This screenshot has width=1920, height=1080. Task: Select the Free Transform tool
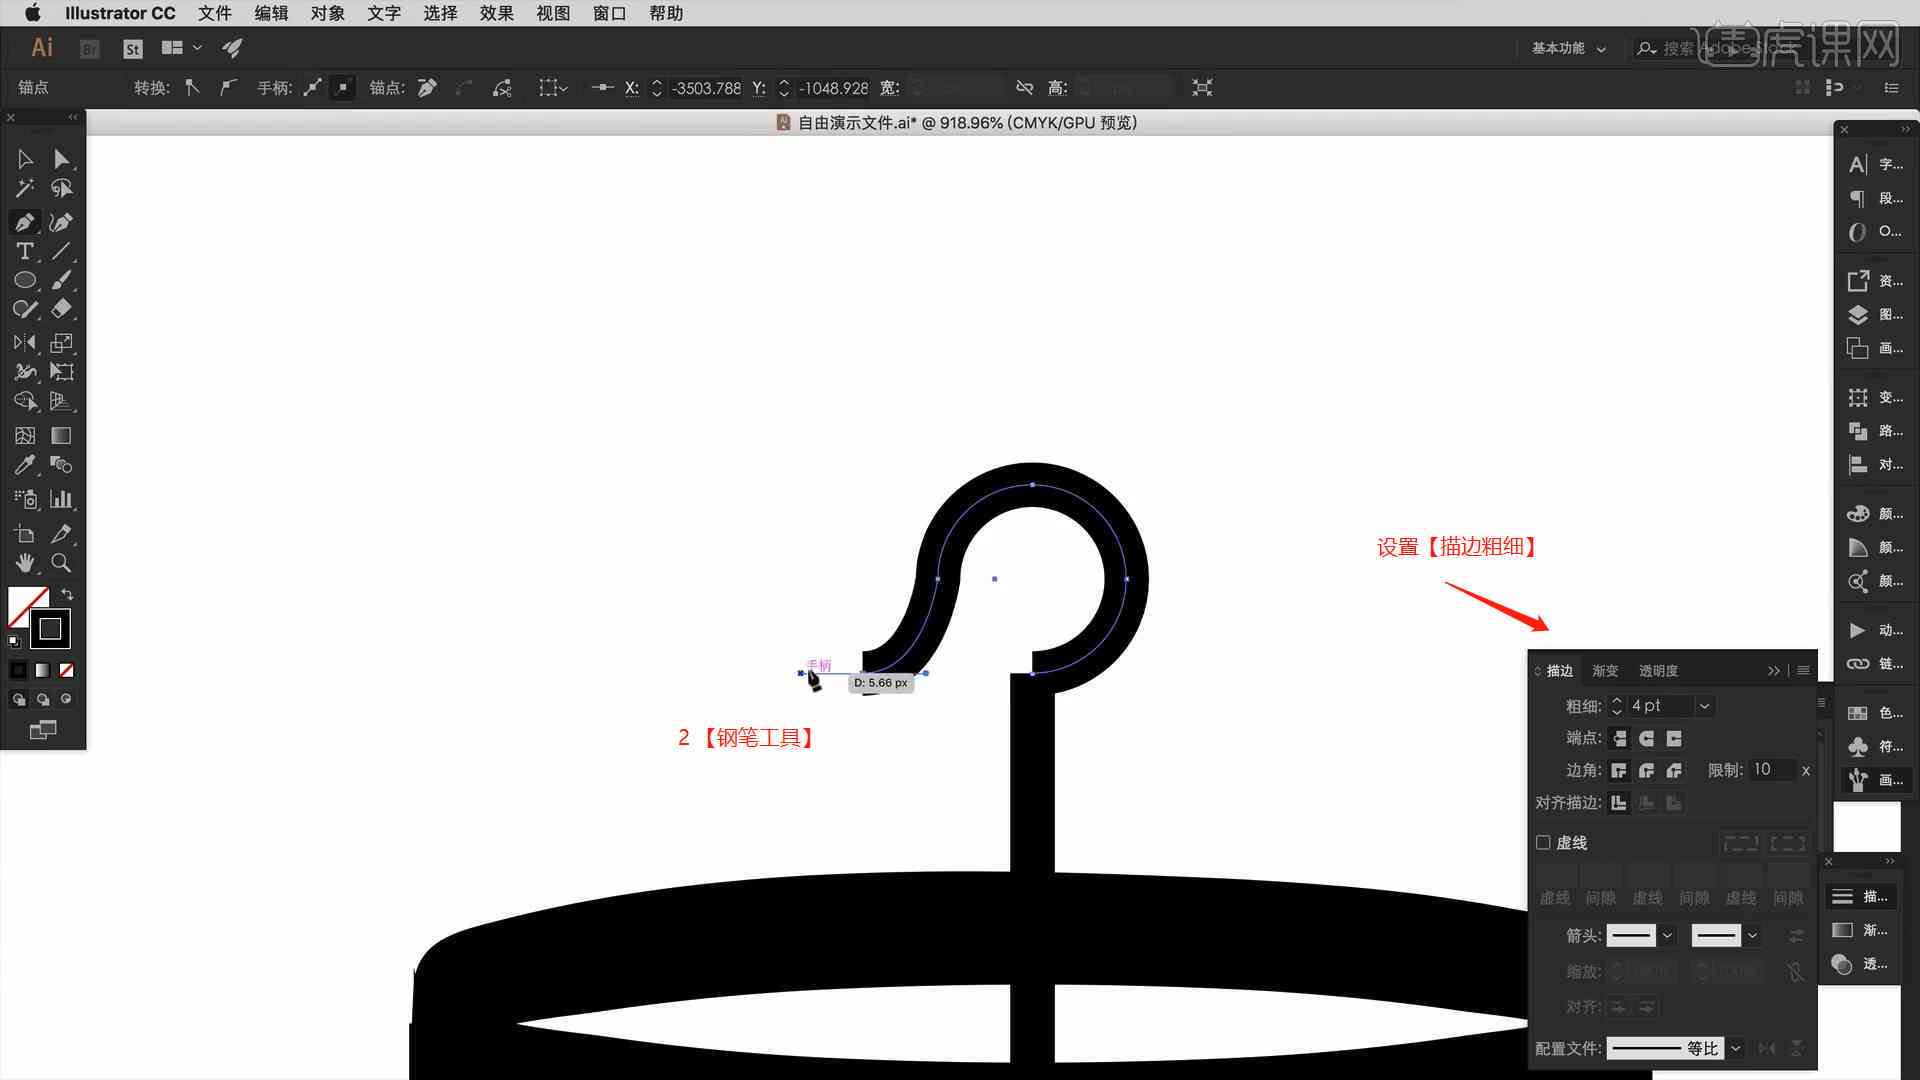pos(61,372)
